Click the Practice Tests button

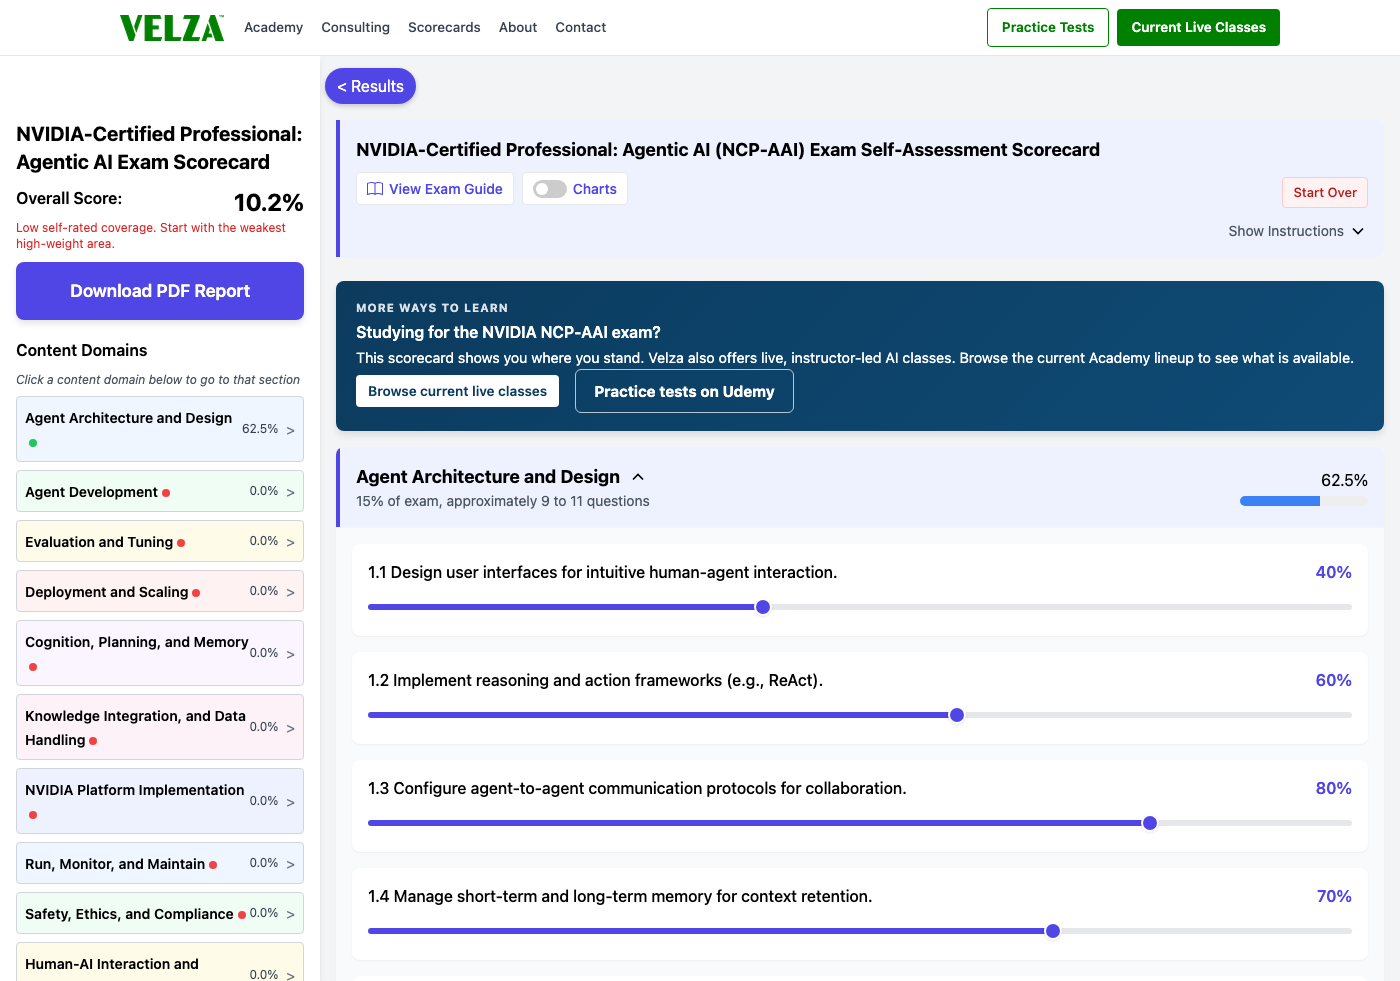point(1048,27)
